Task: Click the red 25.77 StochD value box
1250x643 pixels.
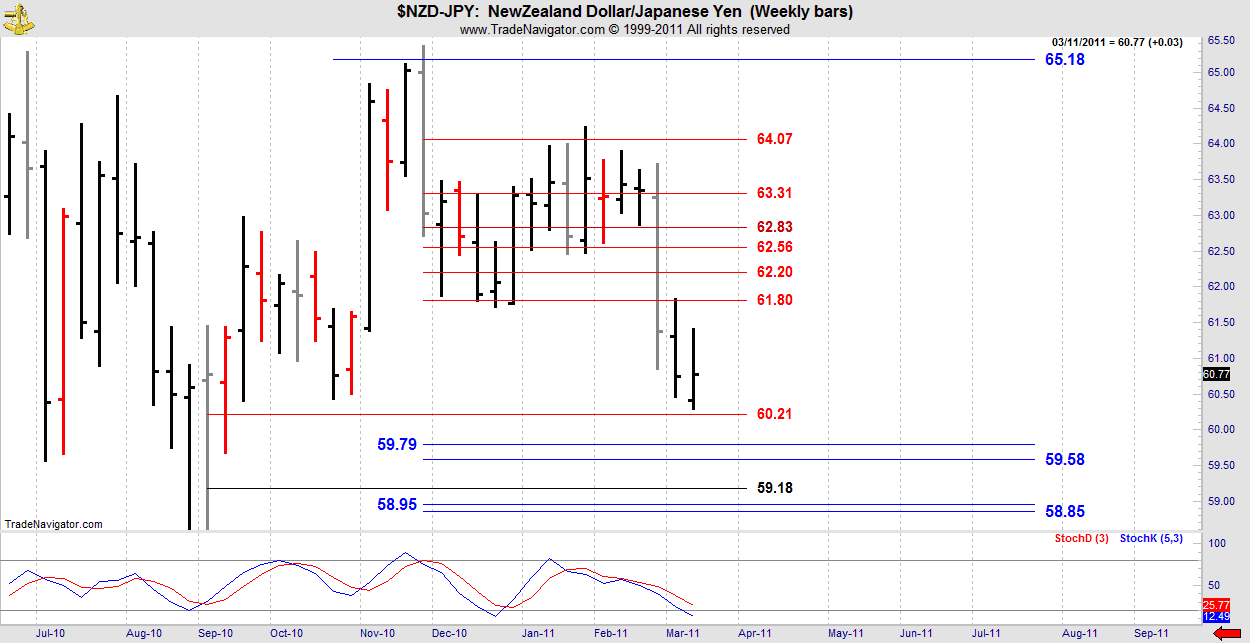Action: [1215, 605]
